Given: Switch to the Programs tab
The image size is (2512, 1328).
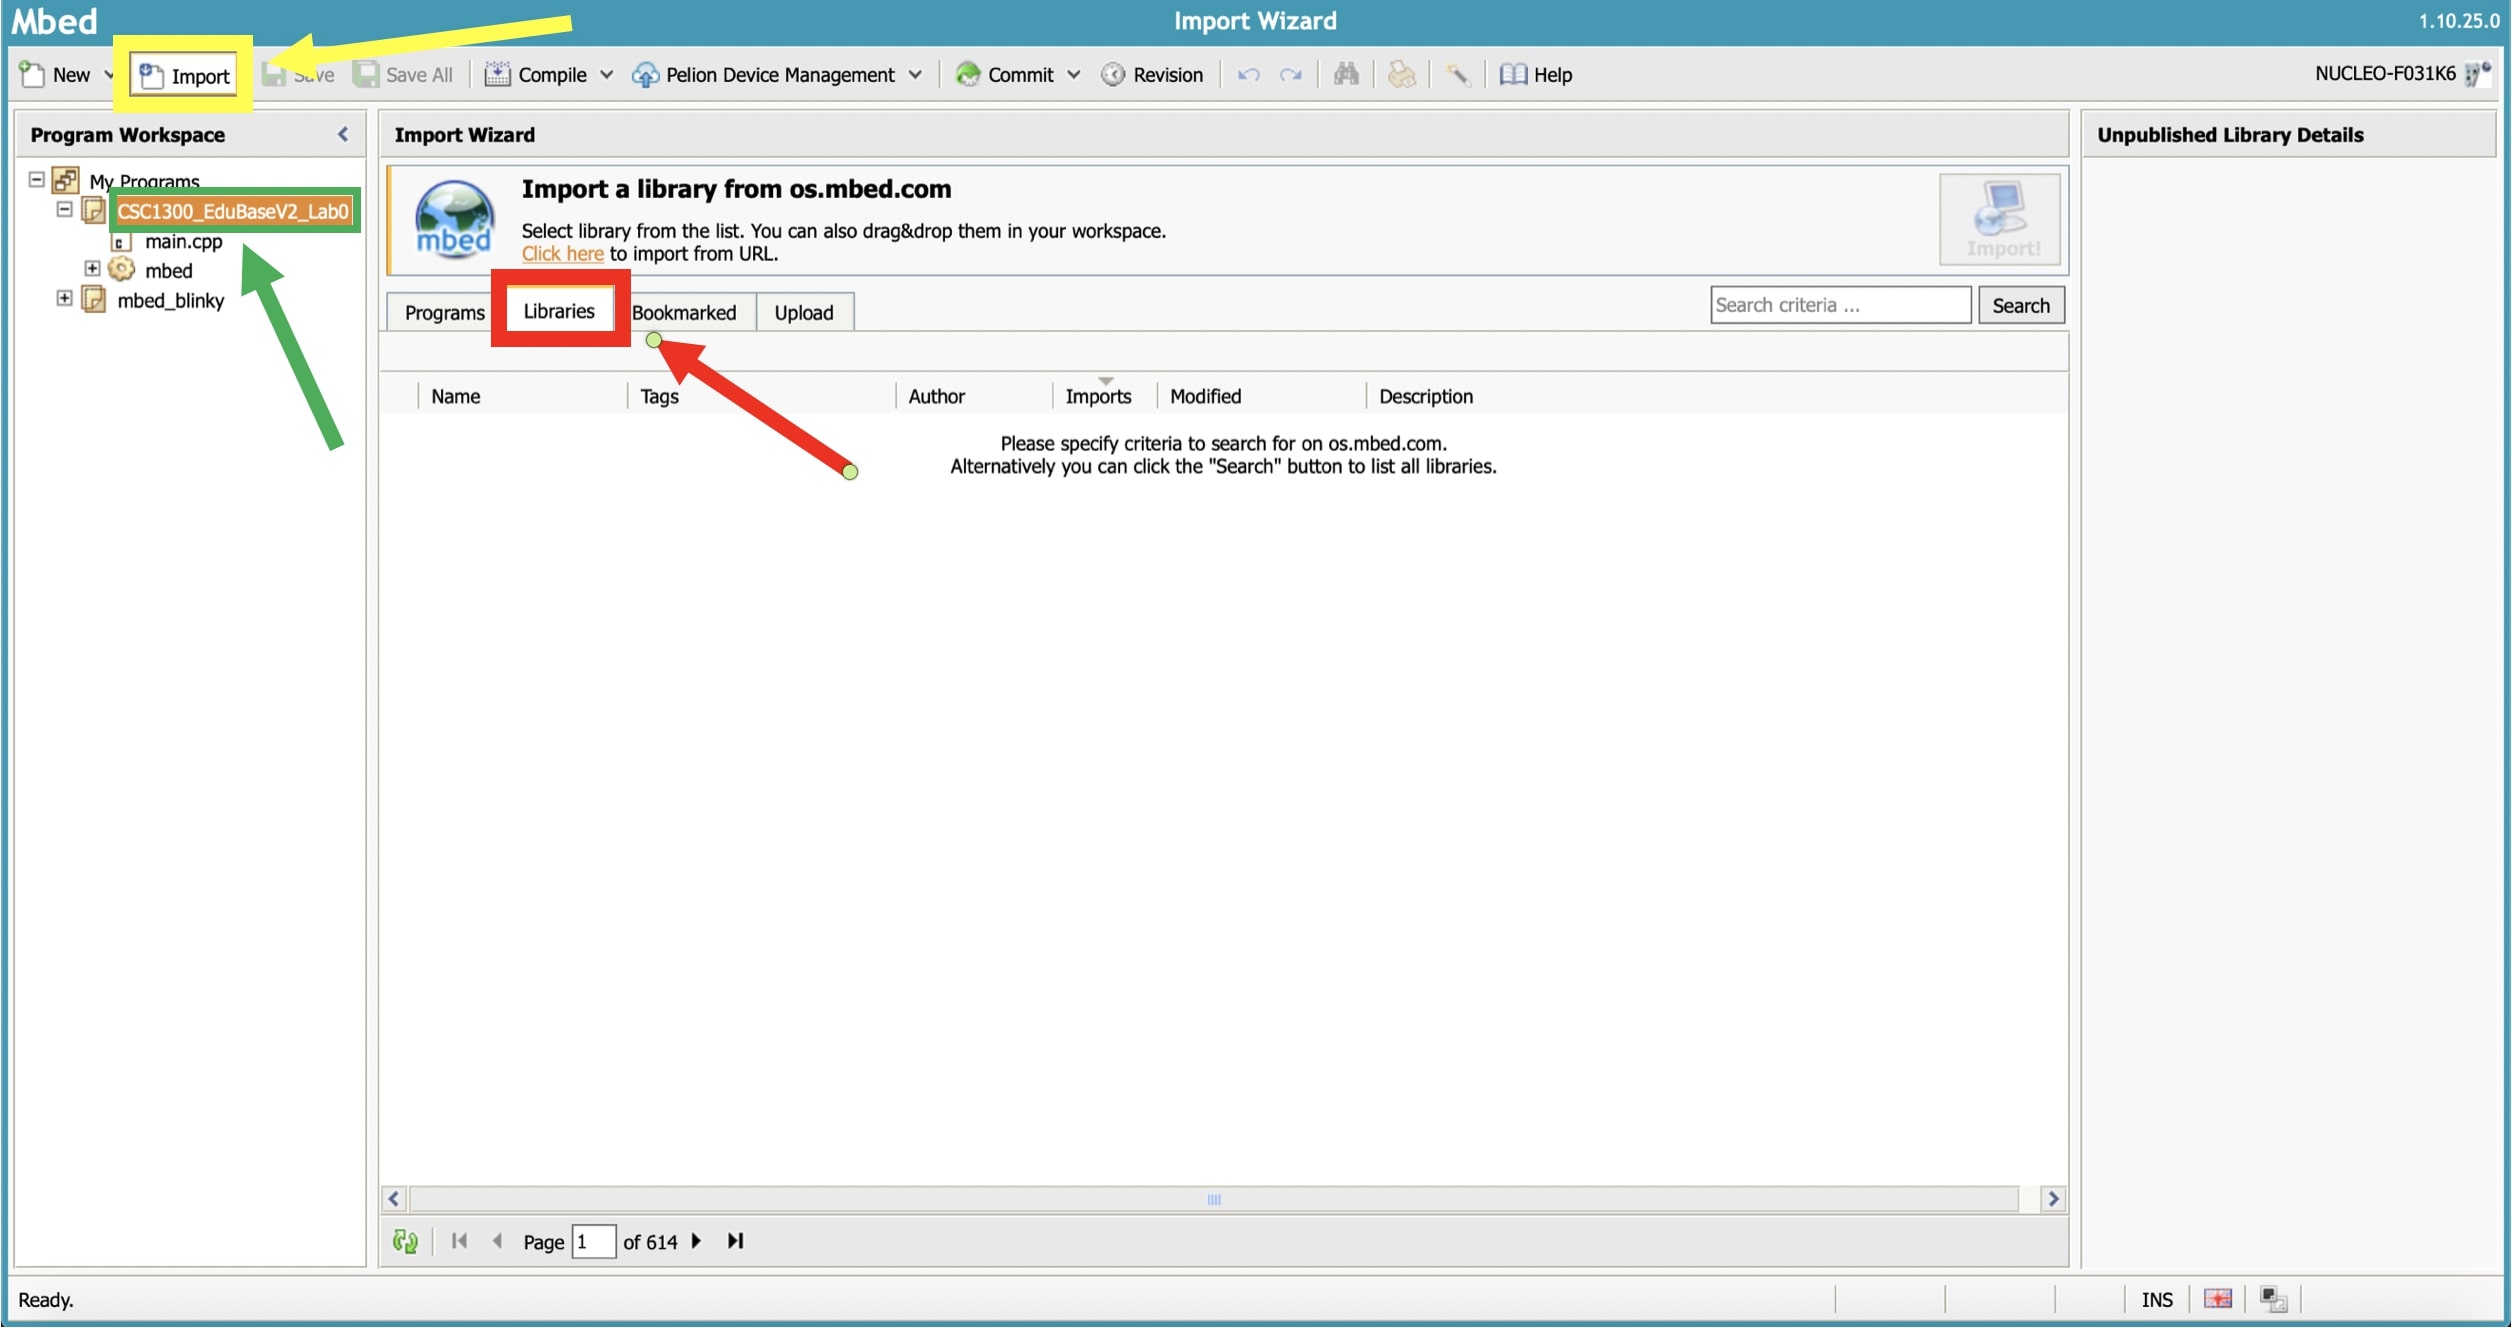Looking at the screenshot, I should click(x=444, y=312).
